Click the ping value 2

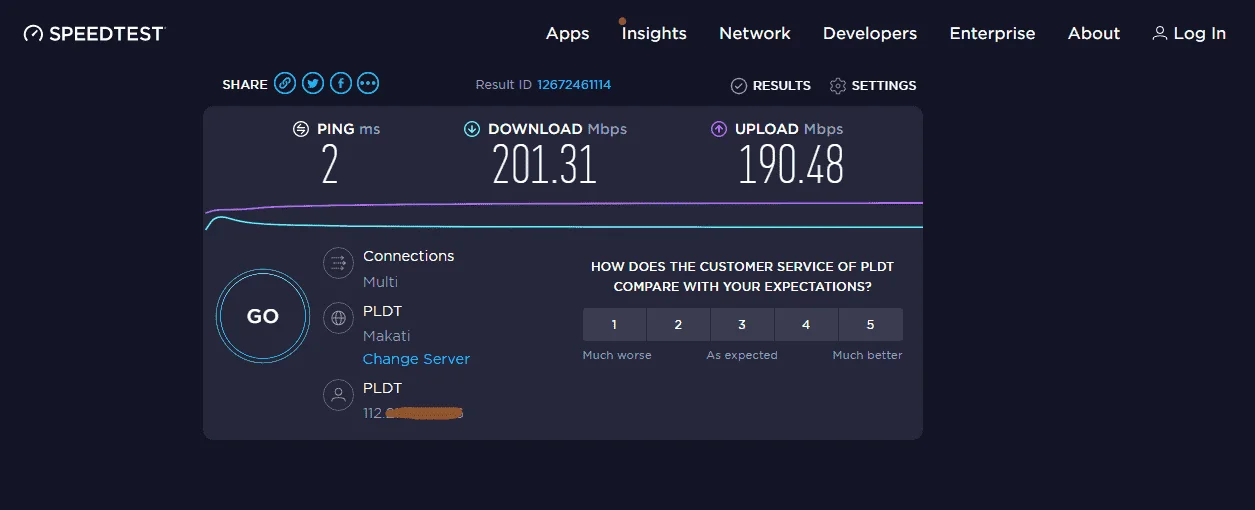330,165
